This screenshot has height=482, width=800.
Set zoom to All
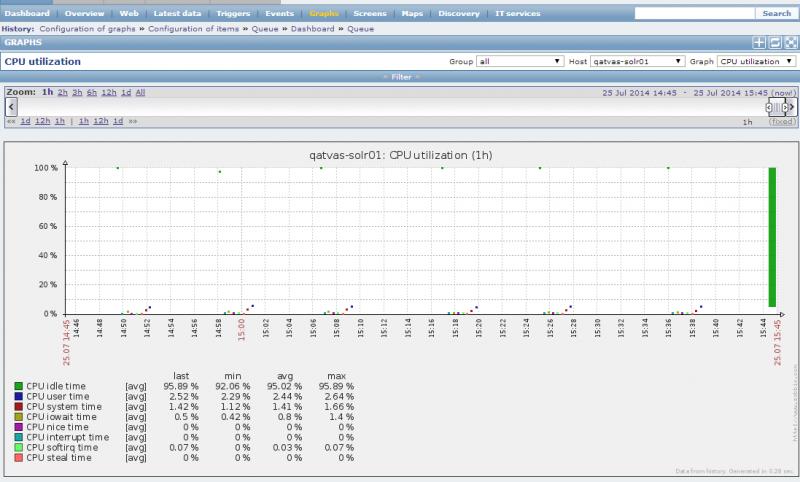point(140,92)
